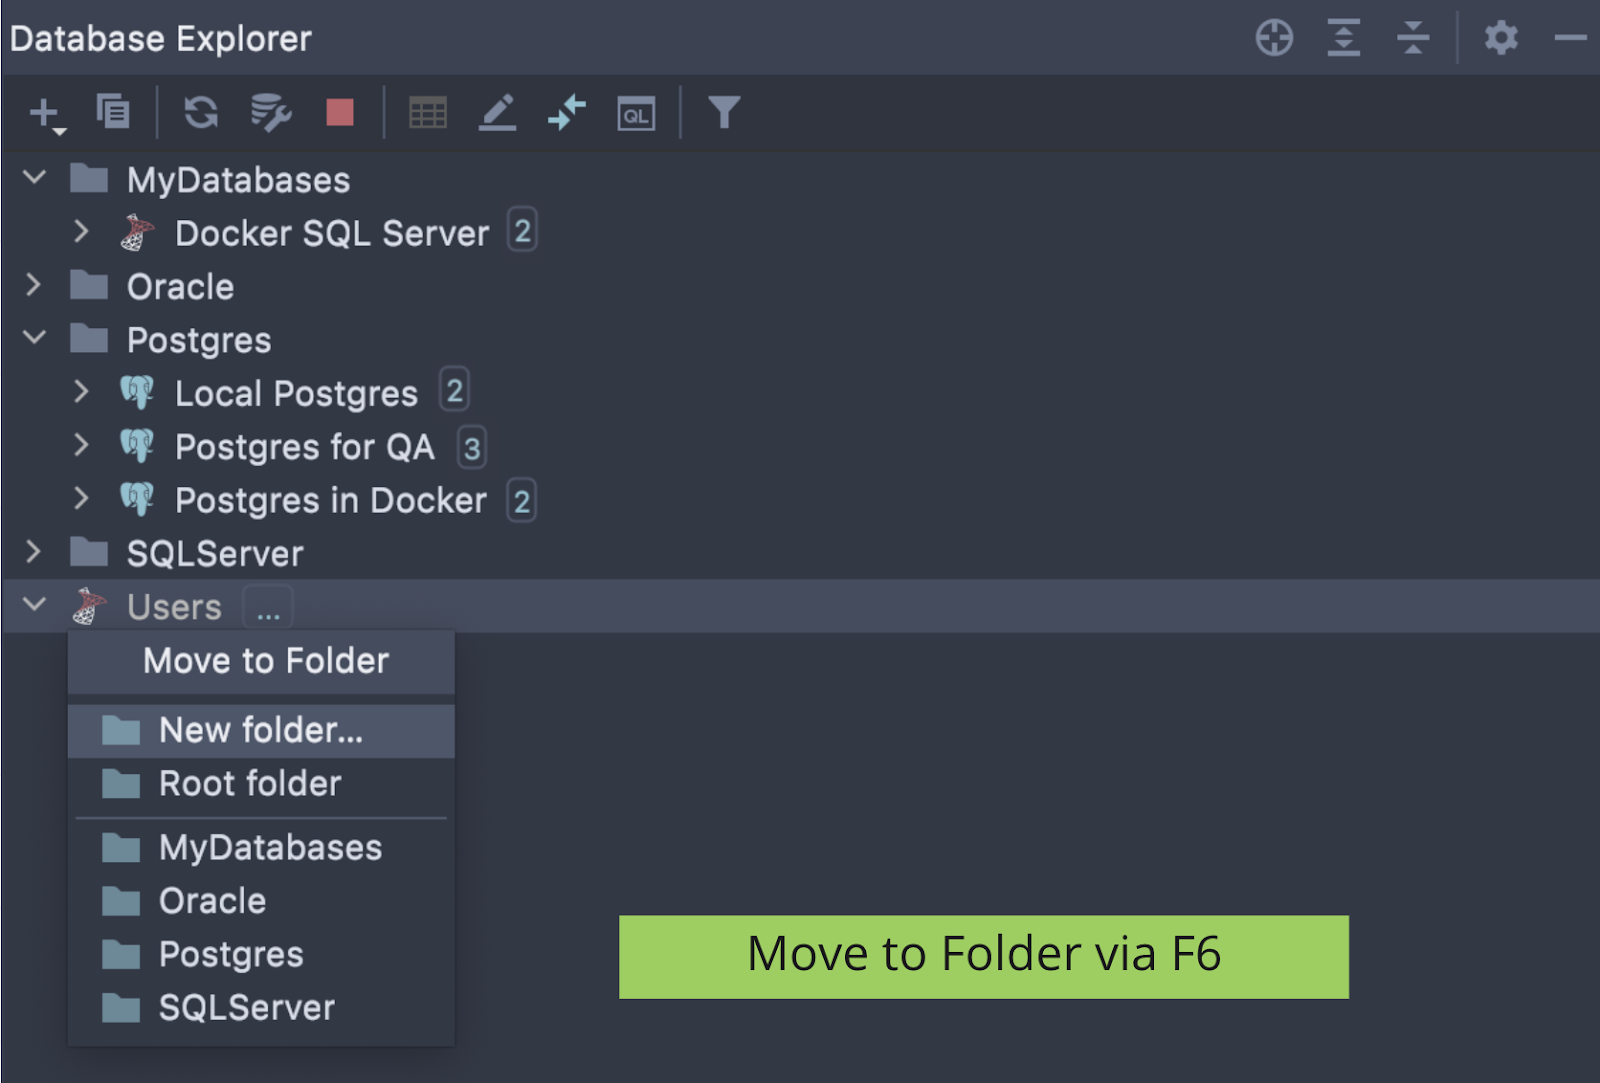
Task: Click the ellipsis badge next to Users
Action: click(268, 608)
